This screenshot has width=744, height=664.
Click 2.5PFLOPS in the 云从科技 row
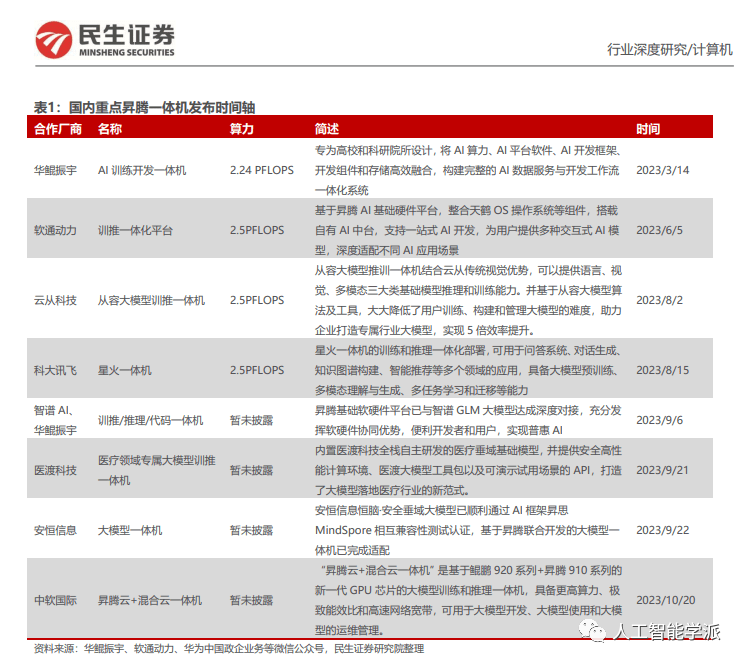click(x=257, y=300)
